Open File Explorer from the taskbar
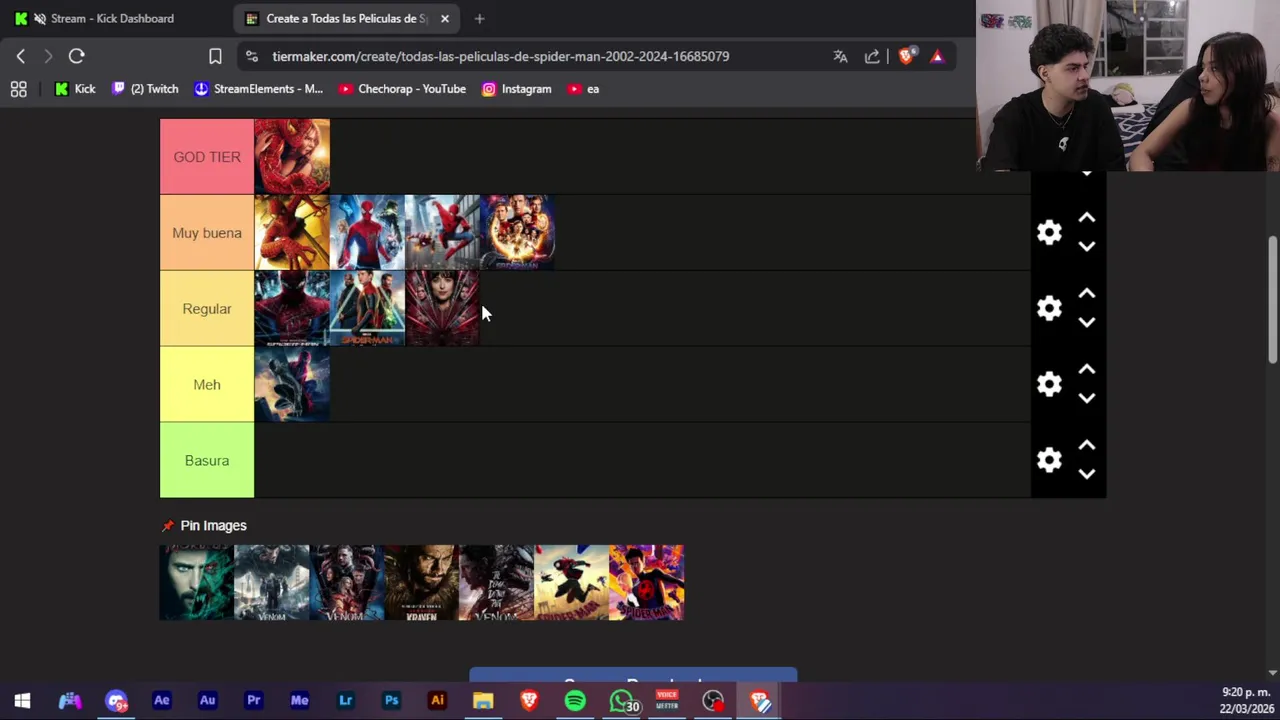This screenshot has height=720, width=1280. point(483,701)
